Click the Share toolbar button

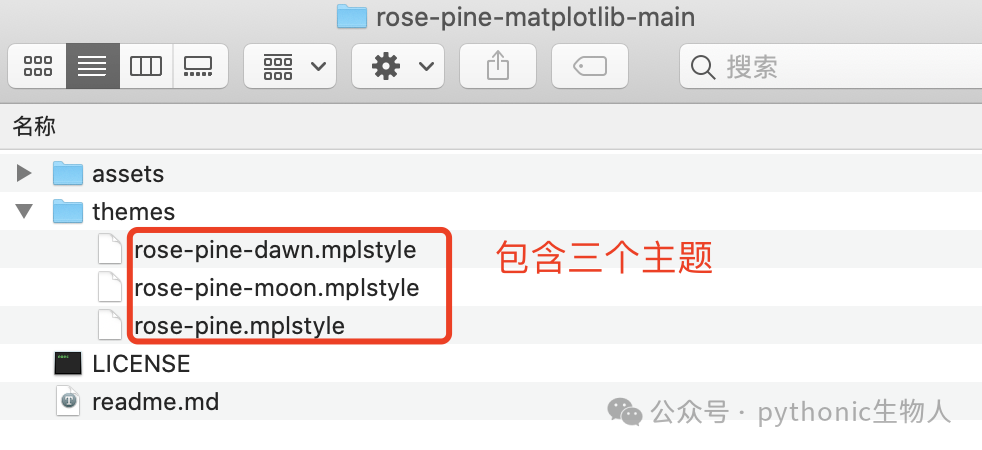[x=498, y=66]
